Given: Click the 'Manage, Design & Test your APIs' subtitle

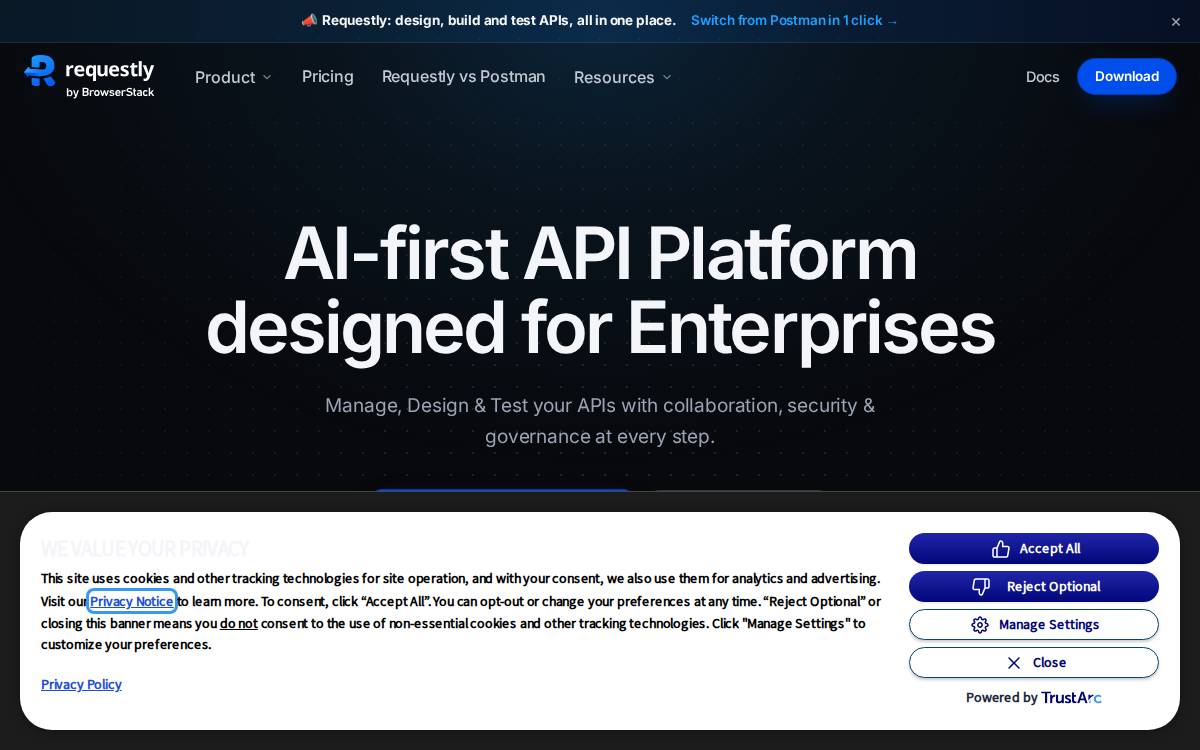Looking at the screenshot, I should (x=600, y=421).
